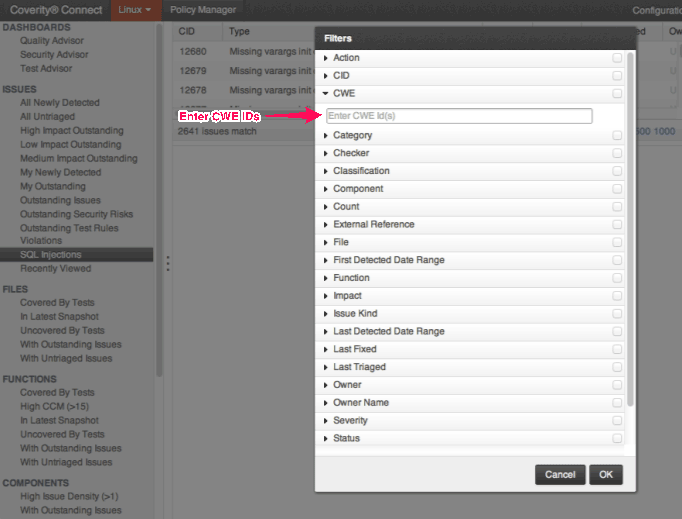
Task: Expand Last Detected Date Range filter
Action: 325,331
